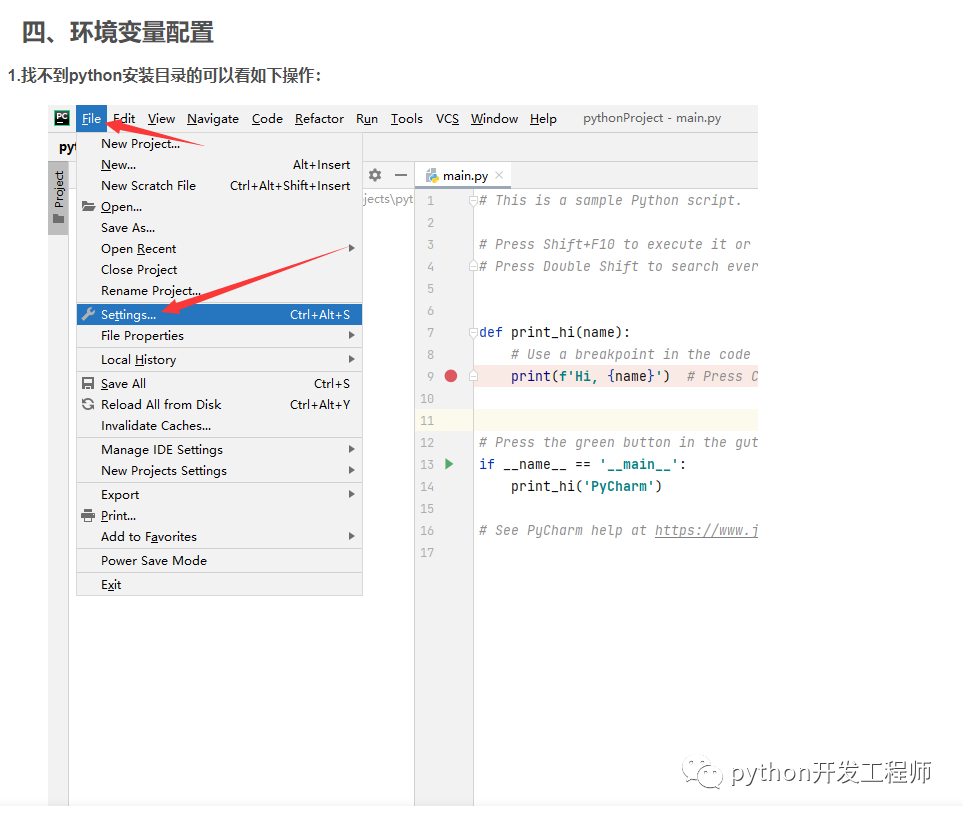The image size is (963, 817).
Task: Expand the Local History submenu
Action: click(x=351, y=360)
